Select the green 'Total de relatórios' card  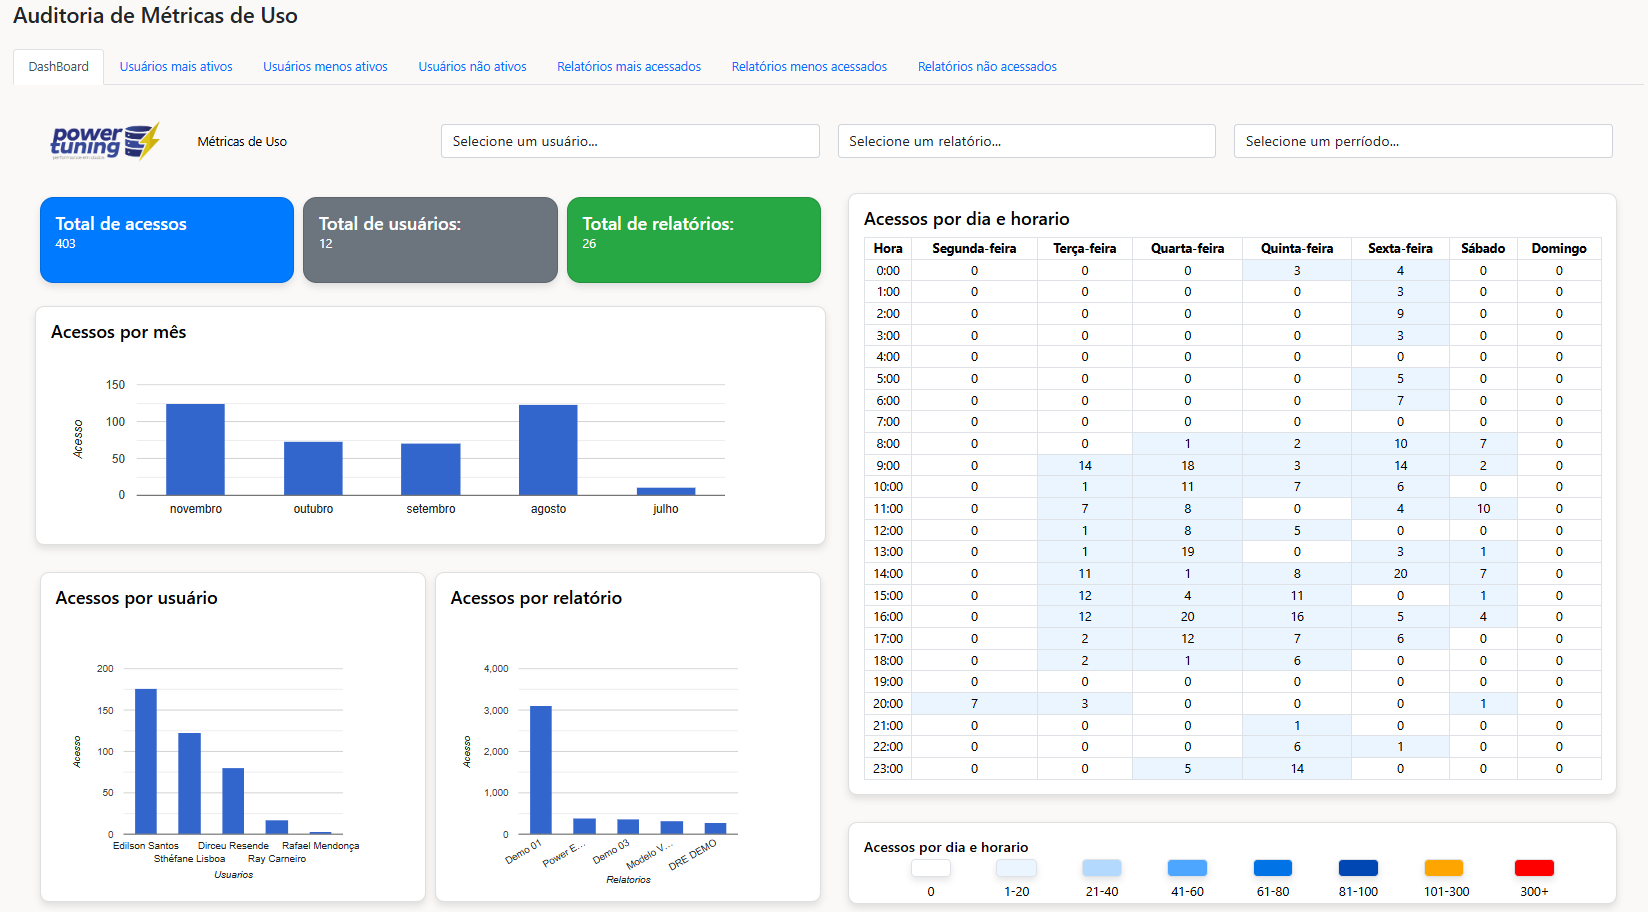click(693, 240)
